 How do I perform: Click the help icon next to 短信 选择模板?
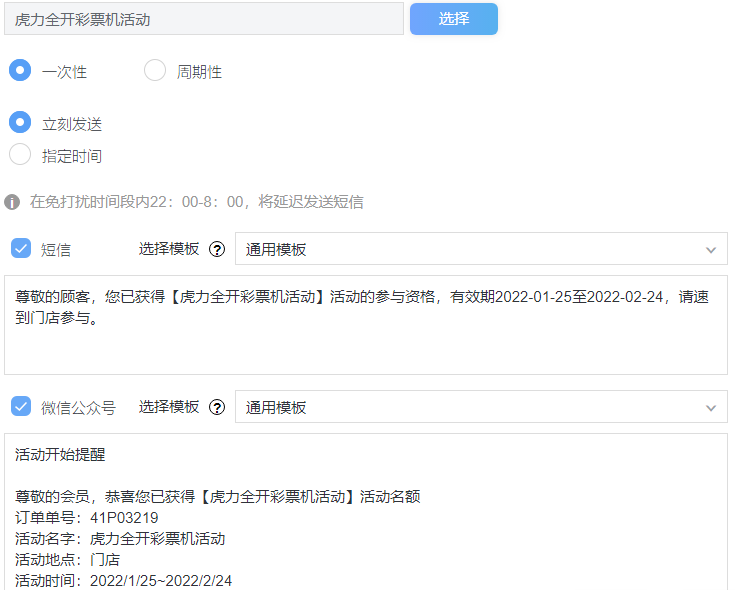(217, 249)
